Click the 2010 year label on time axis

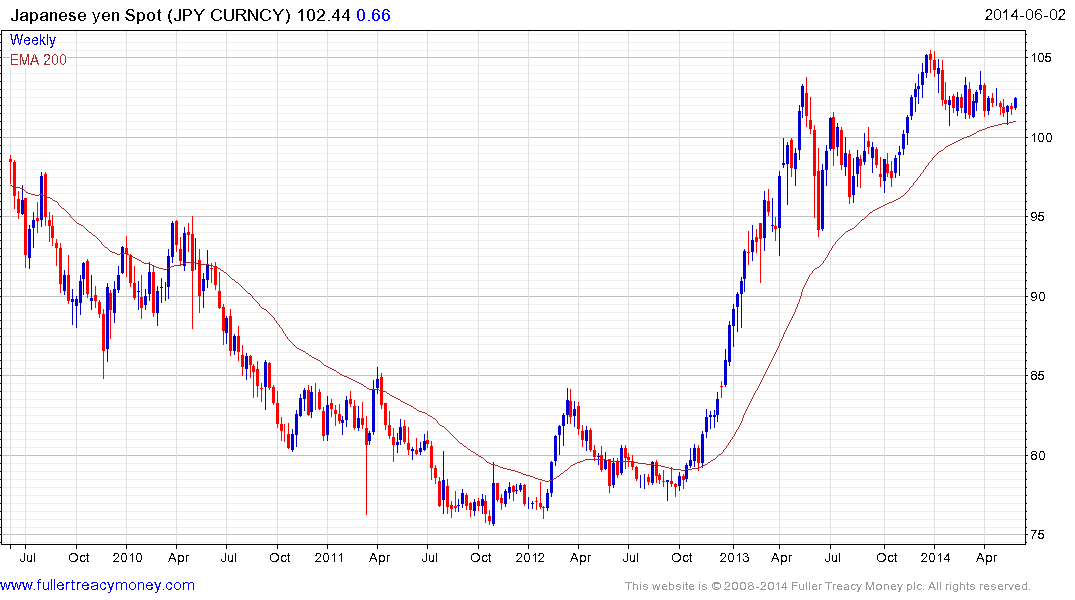(x=128, y=557)
